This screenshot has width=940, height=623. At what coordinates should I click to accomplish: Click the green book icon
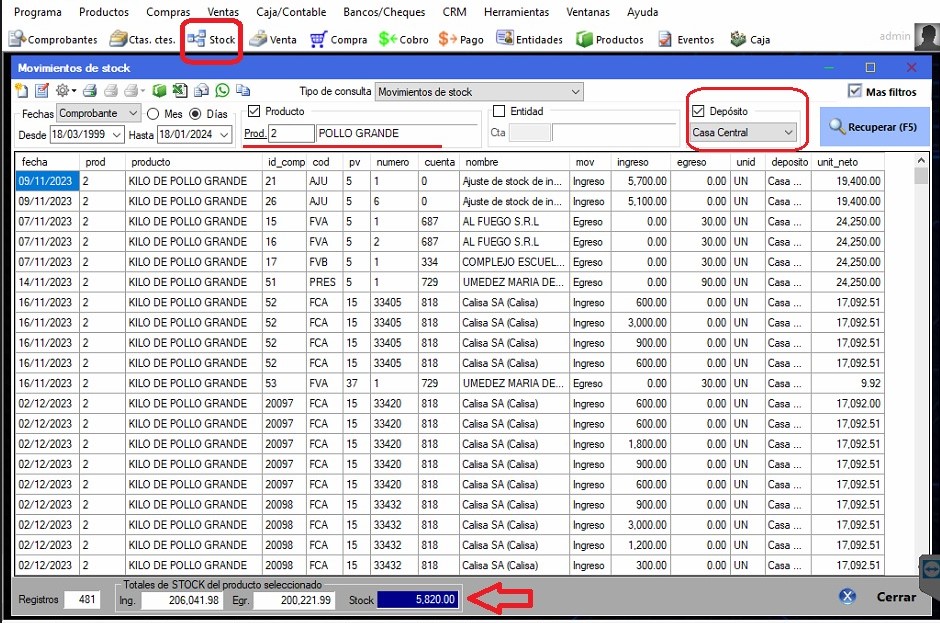(x=159, y=91)
